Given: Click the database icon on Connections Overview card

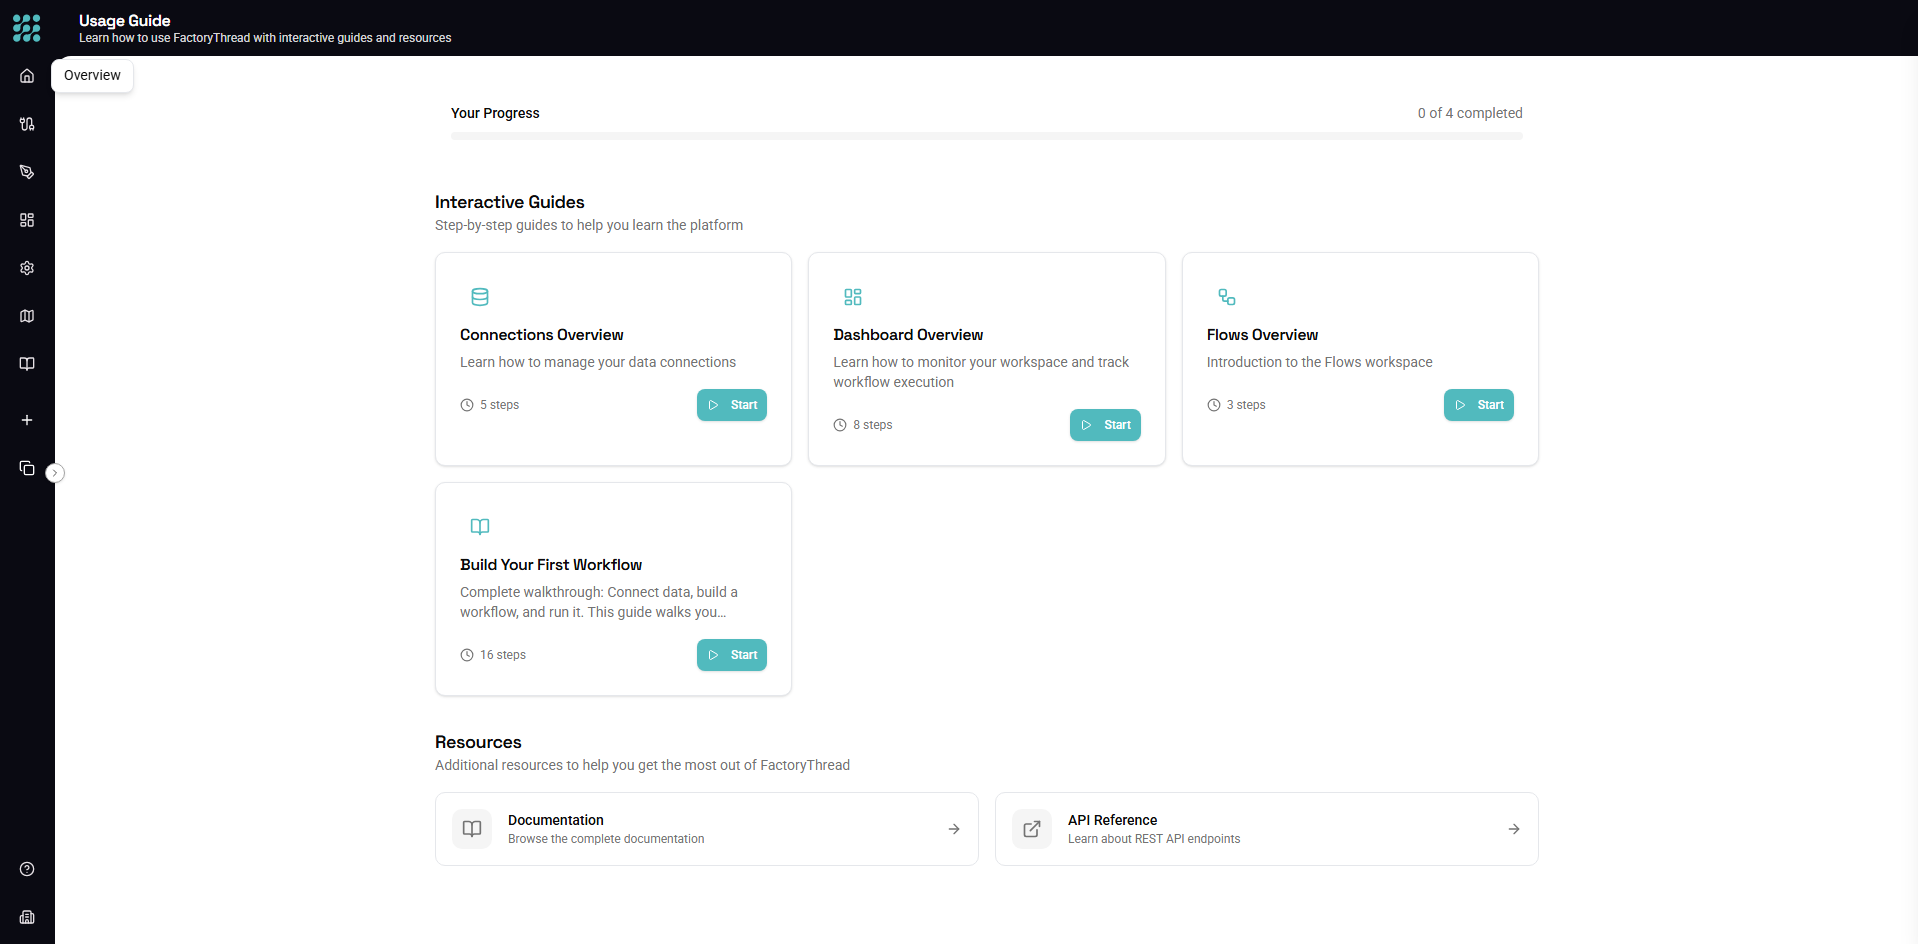Looking at the screenshot, I should pos(480,297).
